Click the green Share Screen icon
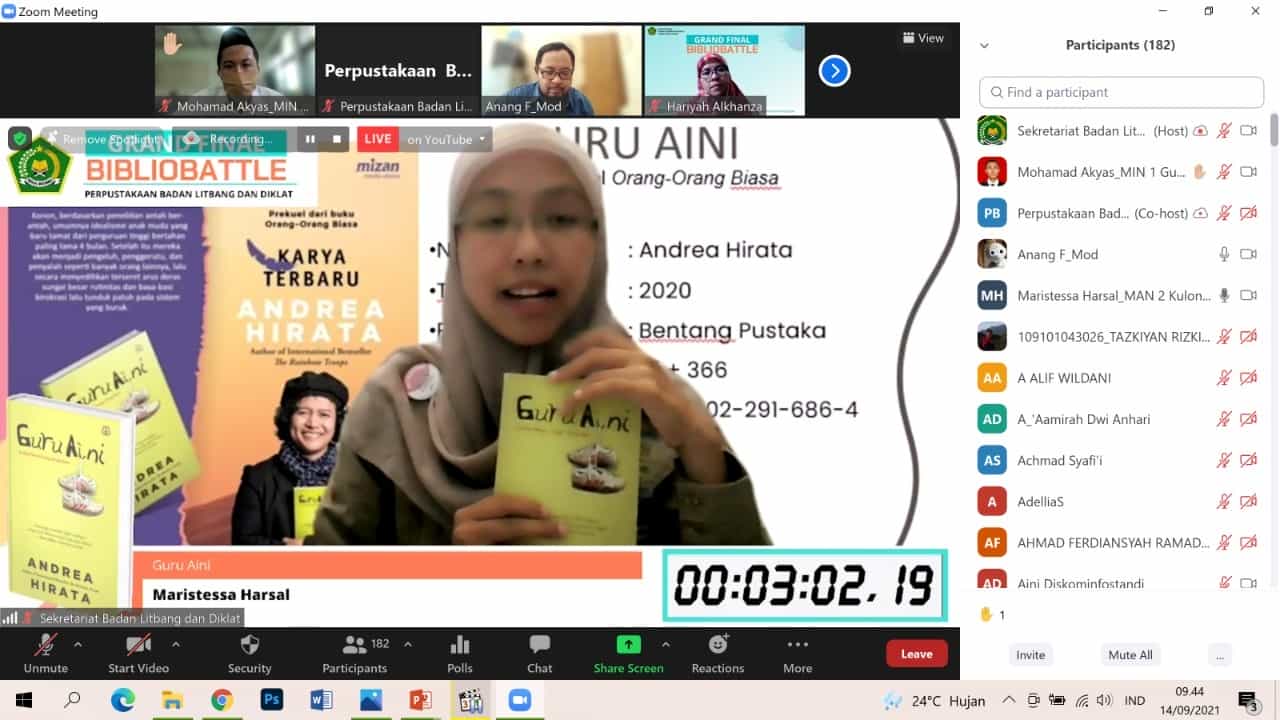This screenshot has width=1280, height=720. tap(629, 645)
